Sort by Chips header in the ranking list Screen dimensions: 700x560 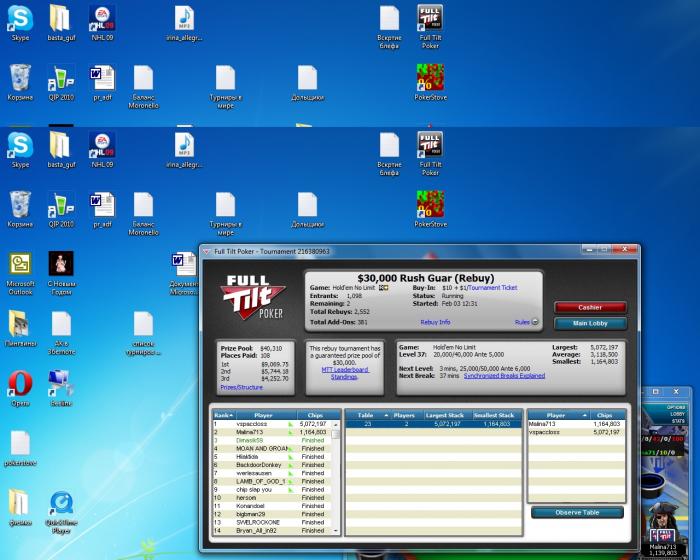coord(315,415)
